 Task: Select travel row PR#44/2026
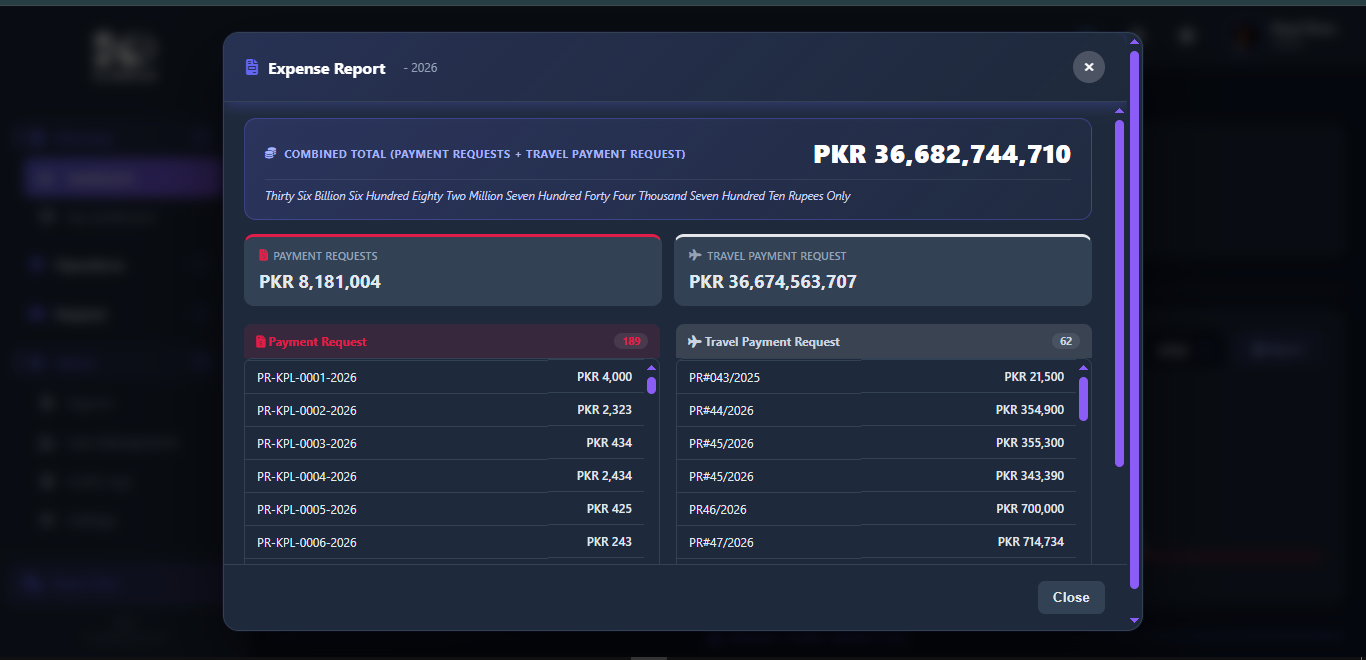[876, 410]
